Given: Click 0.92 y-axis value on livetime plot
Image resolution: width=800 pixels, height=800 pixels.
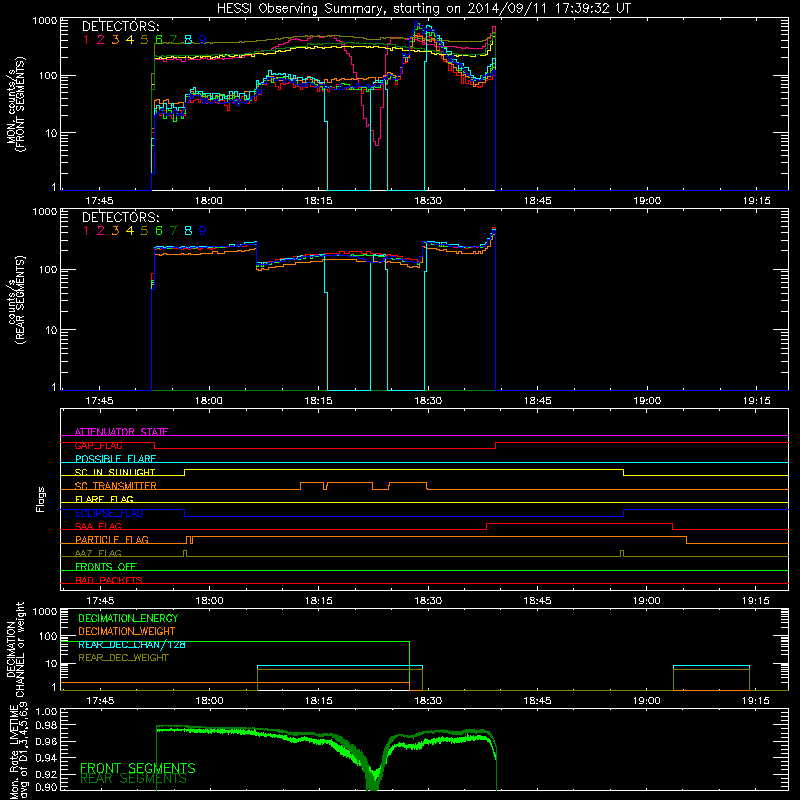Looking at the screenshot, I should [x=46, y=774].
